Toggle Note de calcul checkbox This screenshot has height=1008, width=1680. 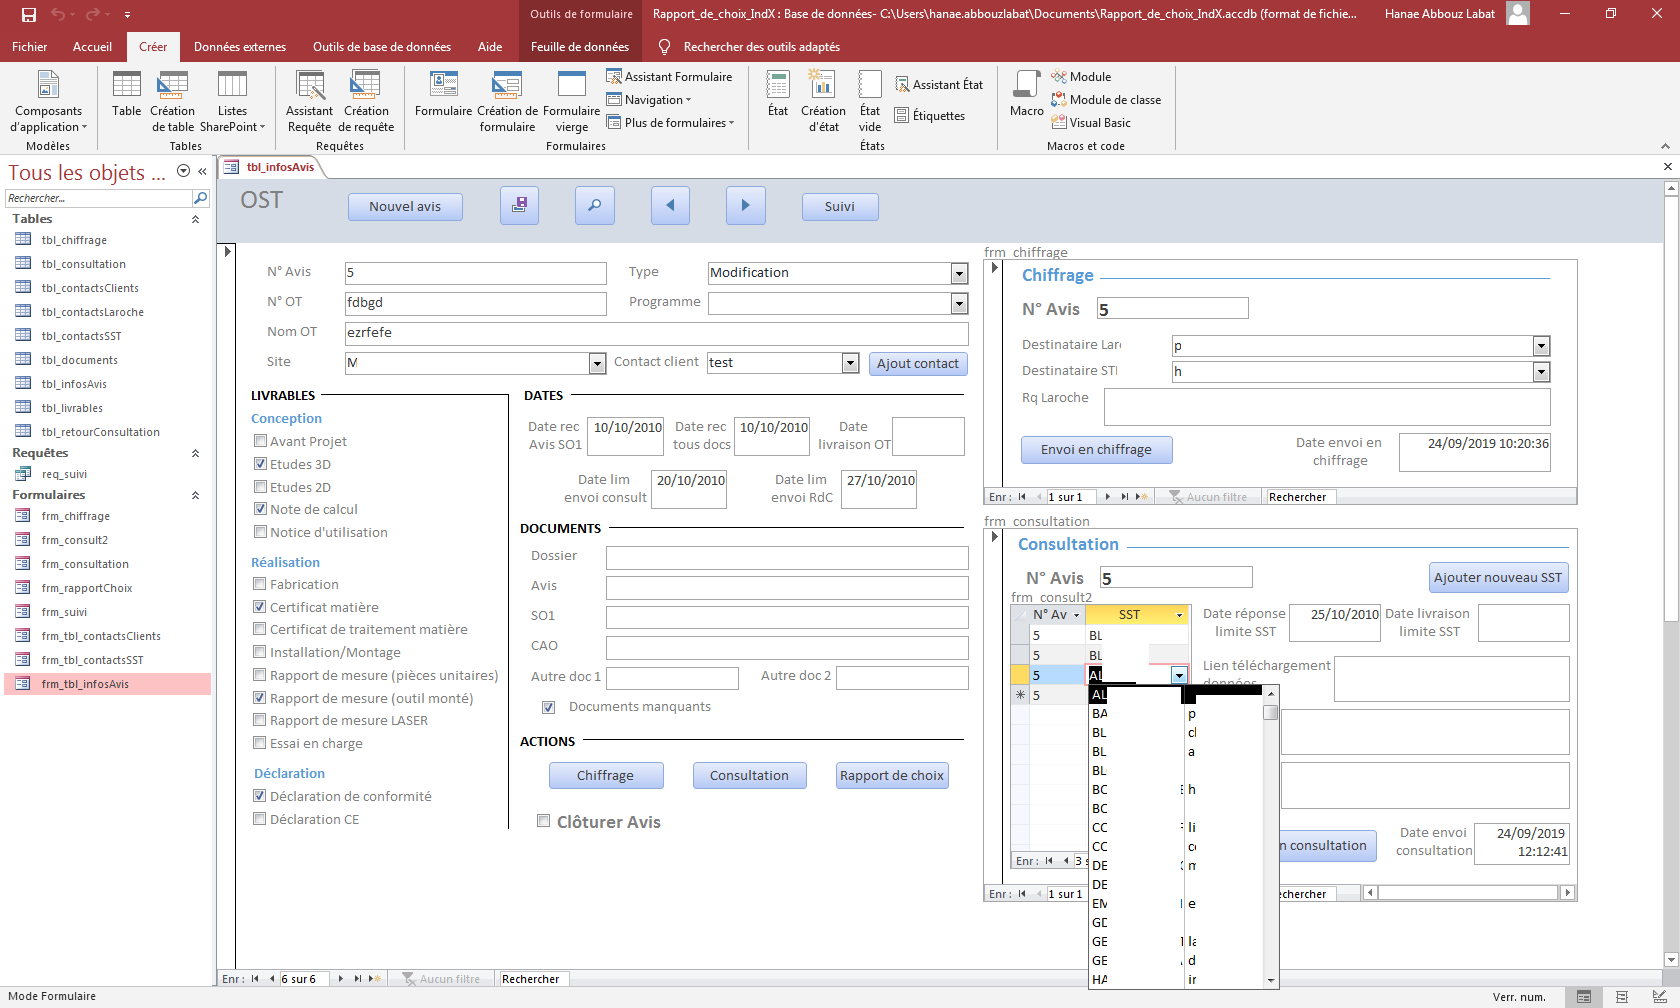[x=260, y=509]
